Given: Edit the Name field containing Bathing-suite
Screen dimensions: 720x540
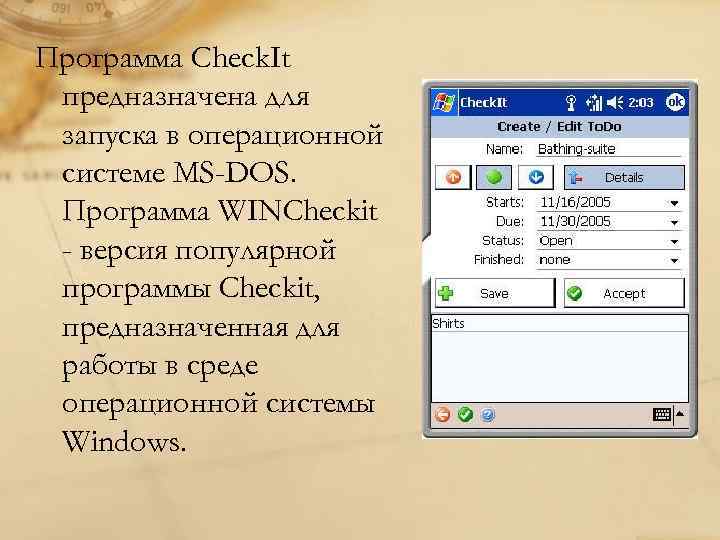Looking at the screenshot, I should coord(608,149).
